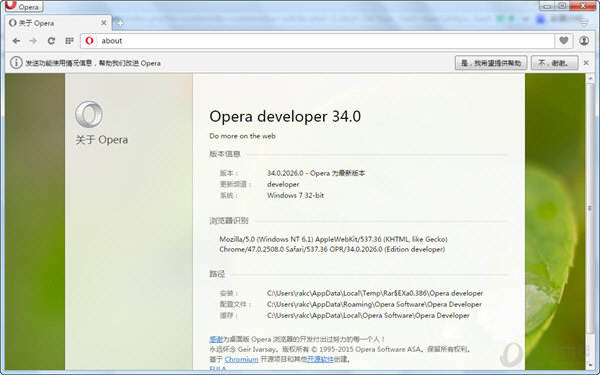Click the scrollbar down arrow
Image resolution: width=600 pixels, height=375 pixels.
(x=590, y=365)
